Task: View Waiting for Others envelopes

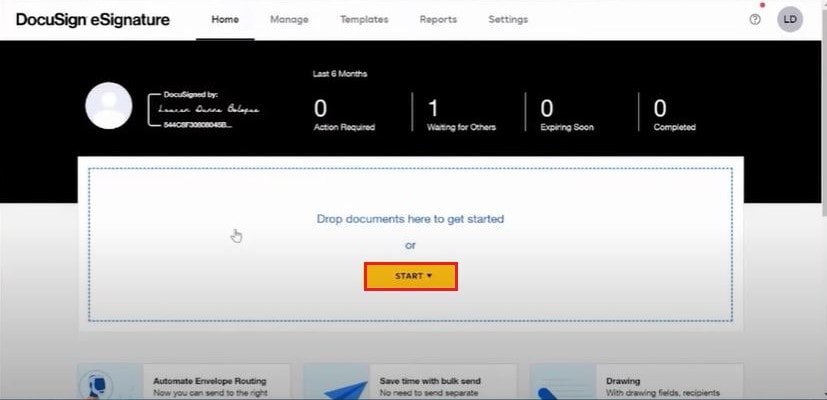Action: [x=461, y=115]
